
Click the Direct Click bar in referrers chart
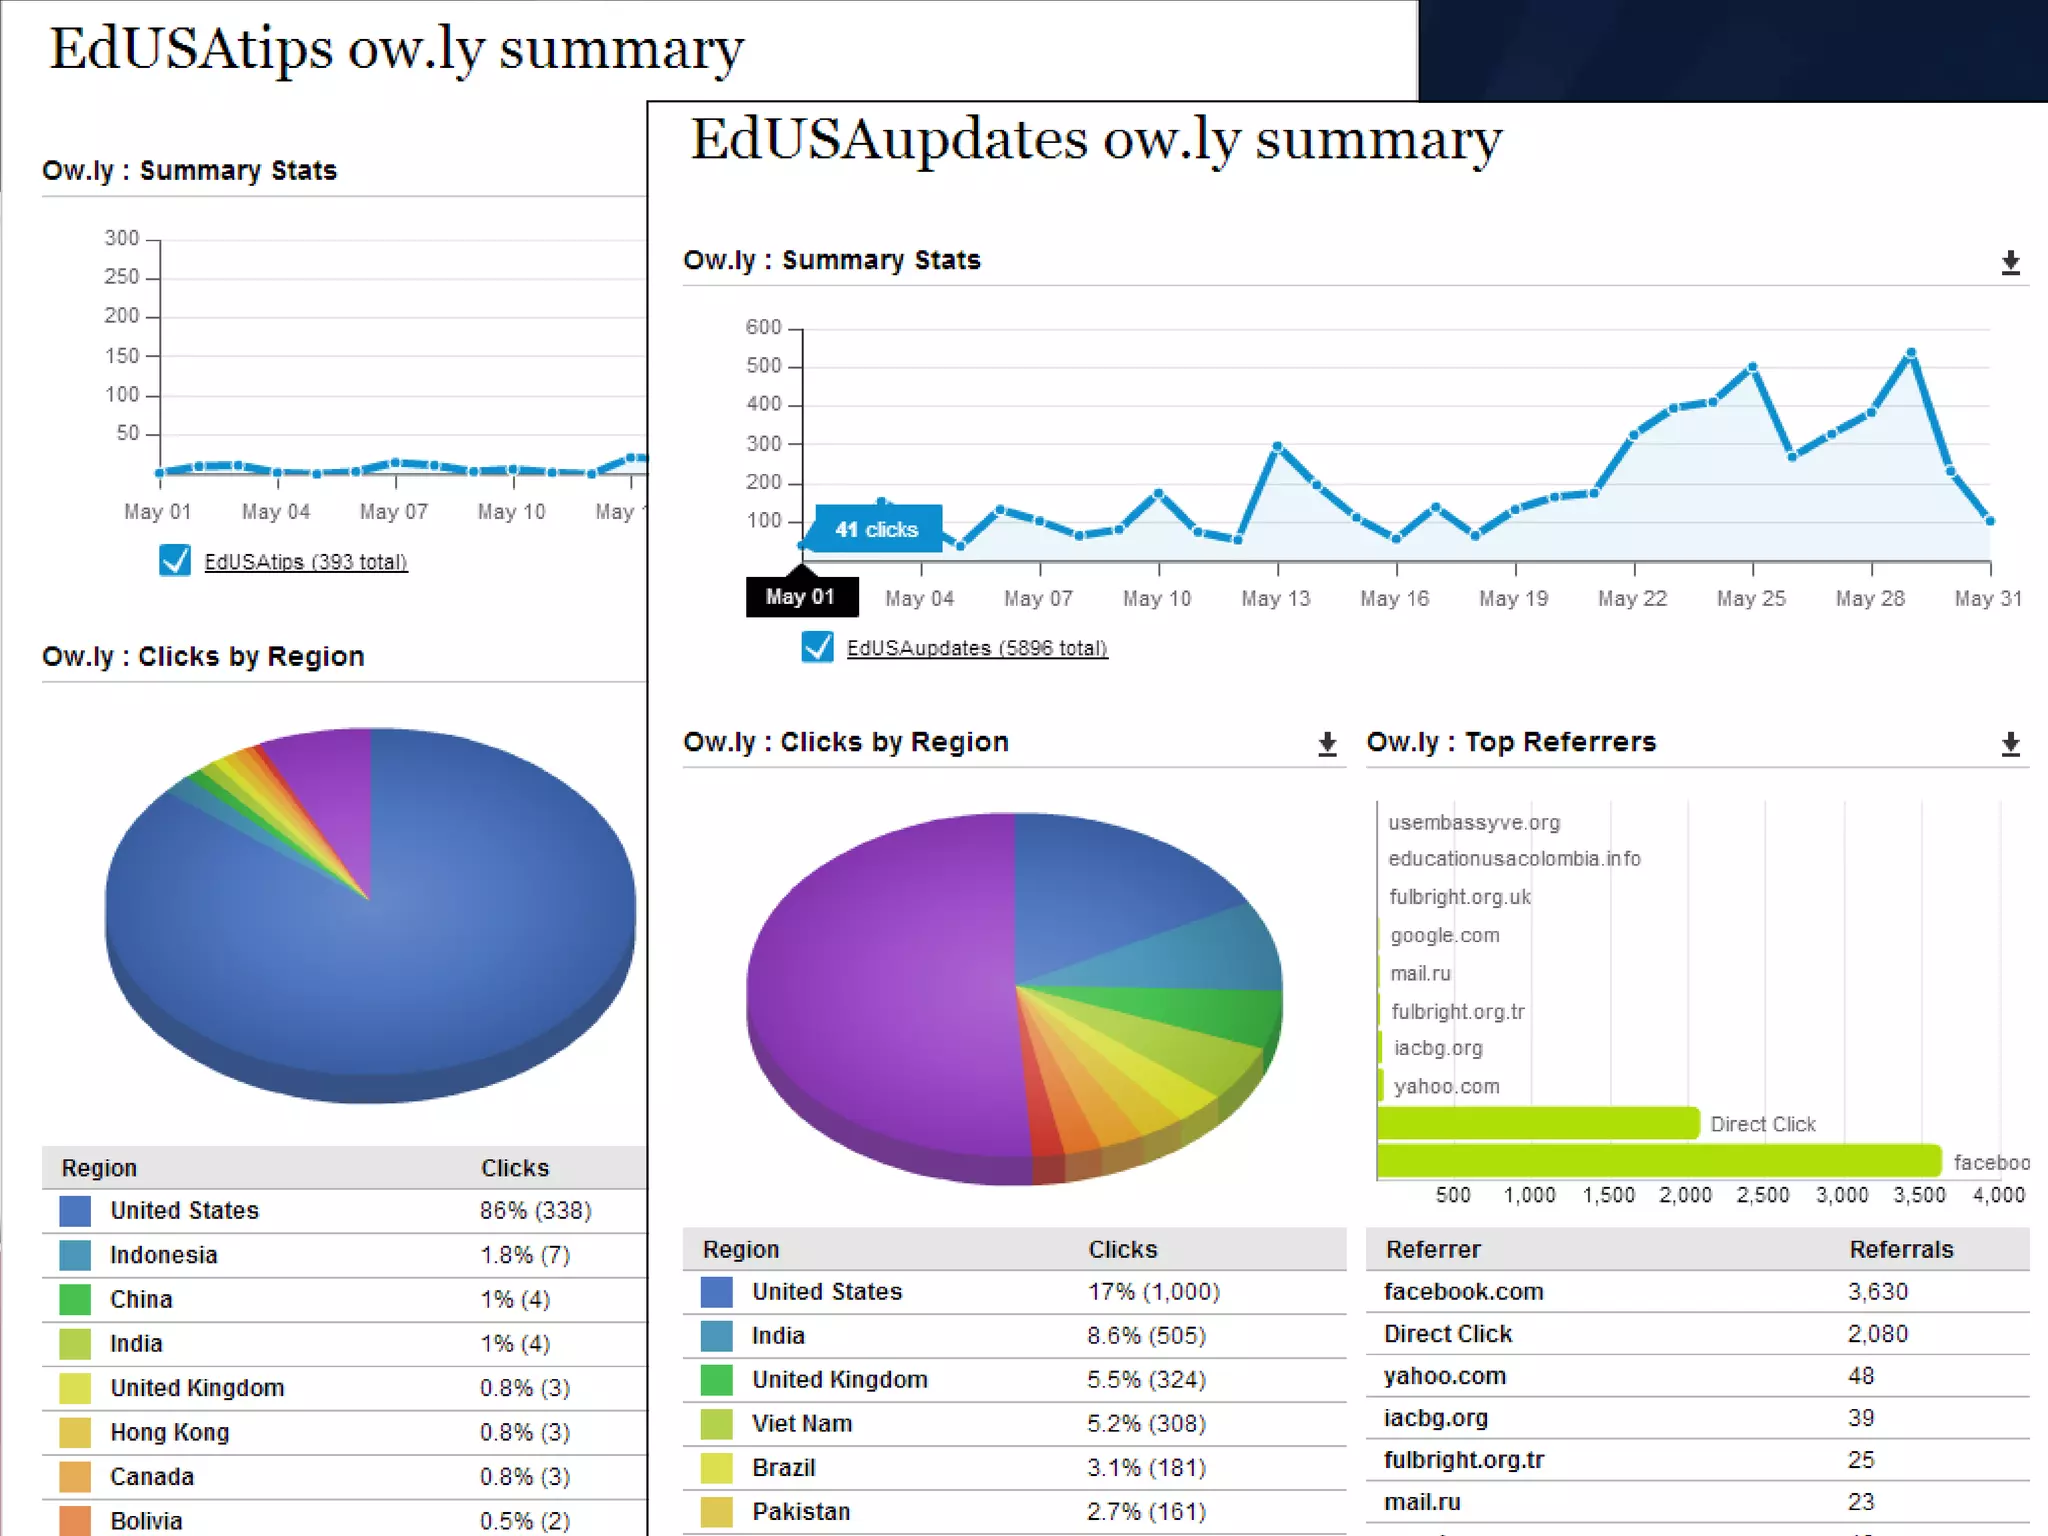(x=1537, y=1123)
